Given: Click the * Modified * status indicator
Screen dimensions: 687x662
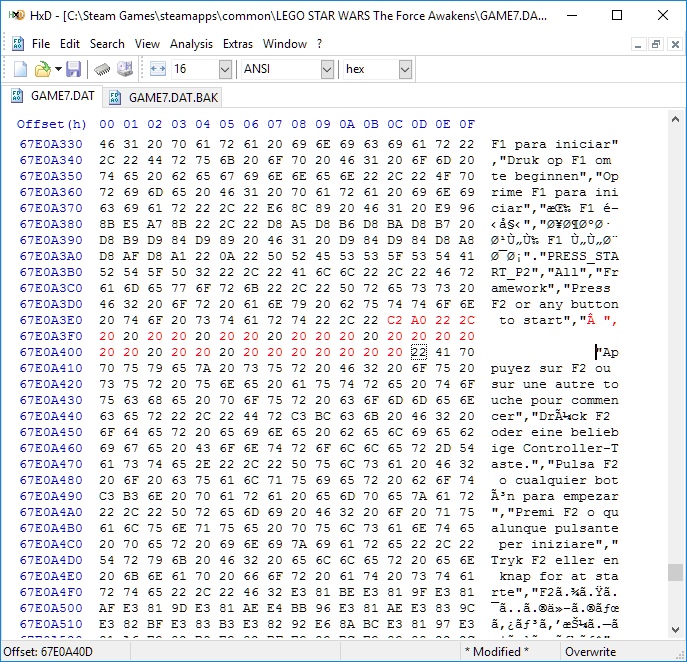Looking at the screenshot, I should (x=497, y=652).
